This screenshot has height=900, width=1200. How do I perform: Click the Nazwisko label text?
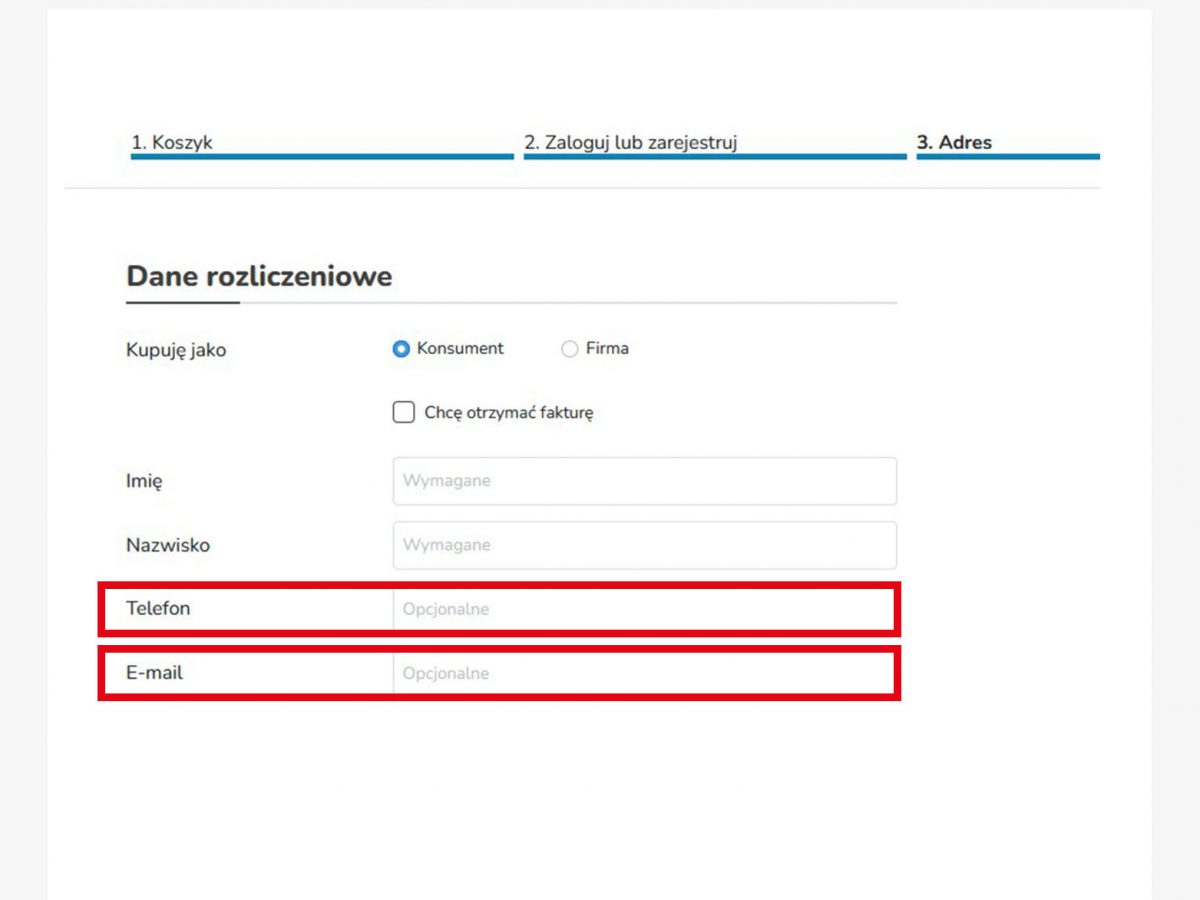[x=168, y=545]
